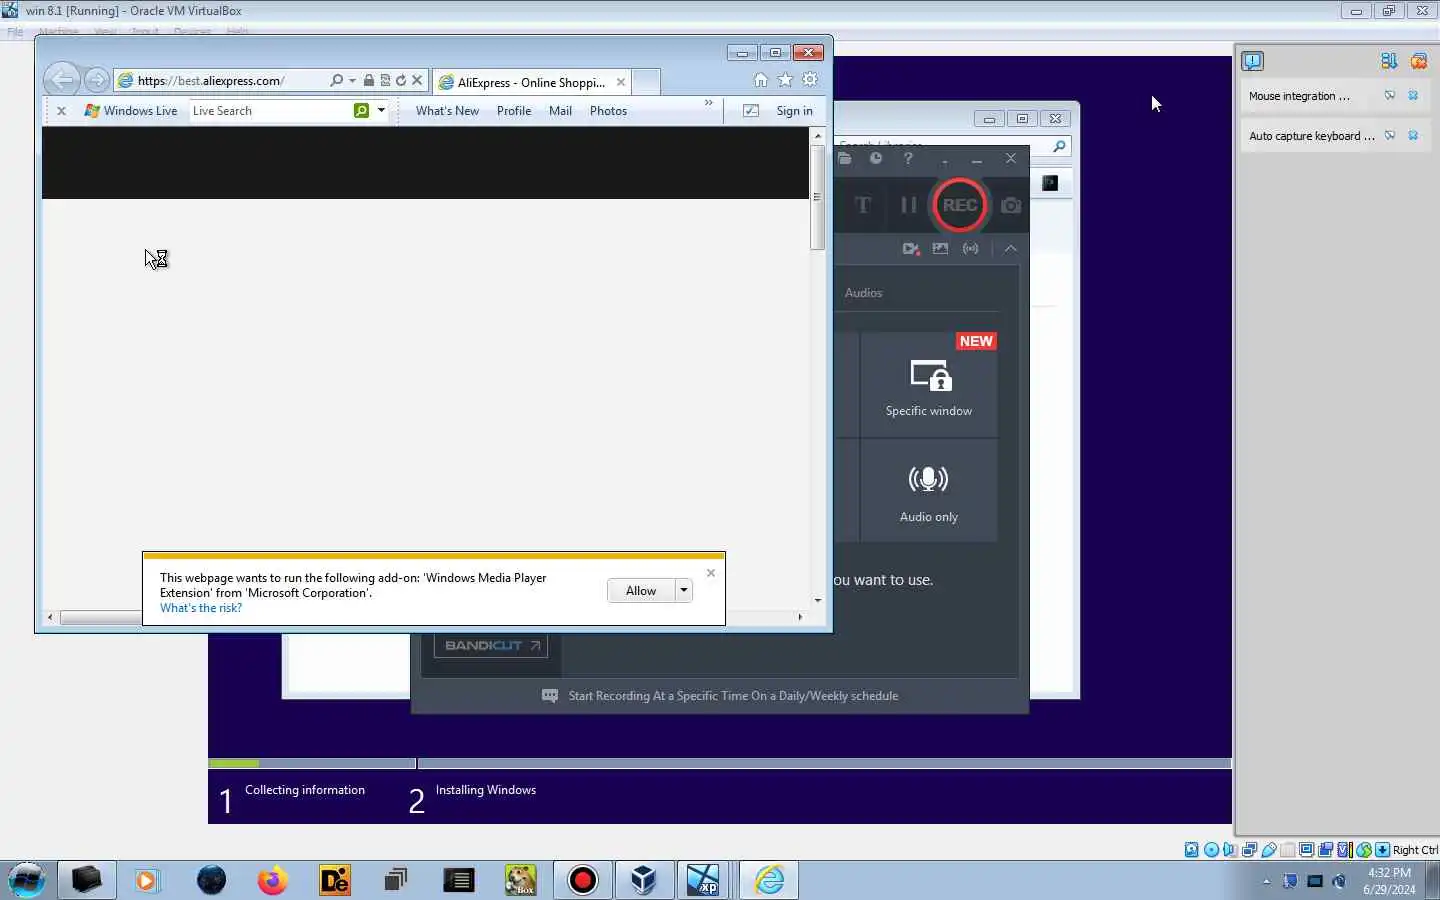
Task: Click the BANDICUT link button
Action: [x=491, y=645]
